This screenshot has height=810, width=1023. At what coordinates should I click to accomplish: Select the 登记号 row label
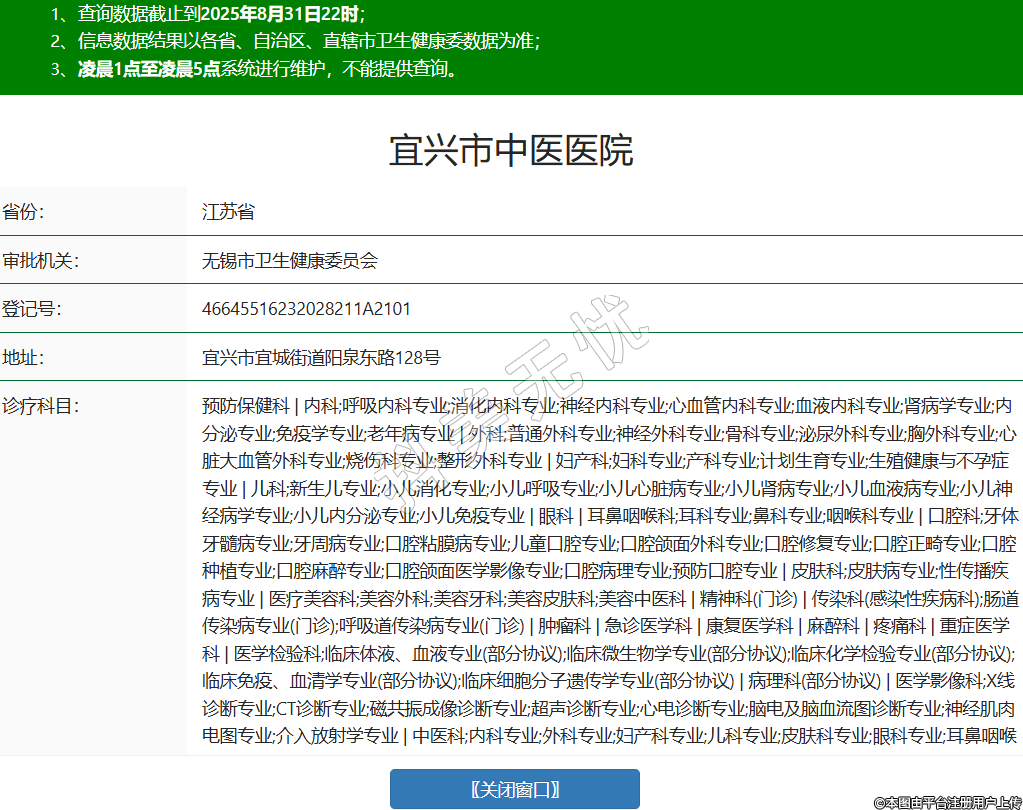coord(32,309)
